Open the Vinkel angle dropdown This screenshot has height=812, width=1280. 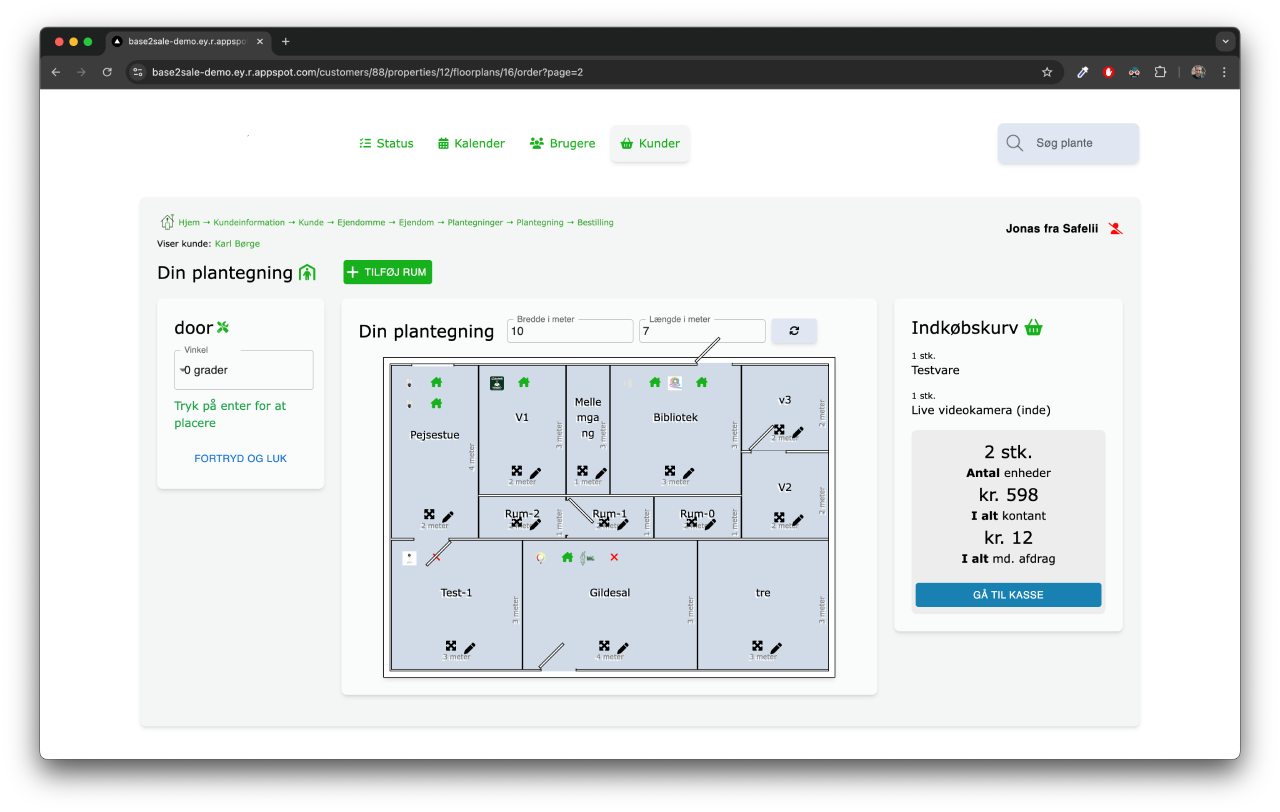coord(243,370)
